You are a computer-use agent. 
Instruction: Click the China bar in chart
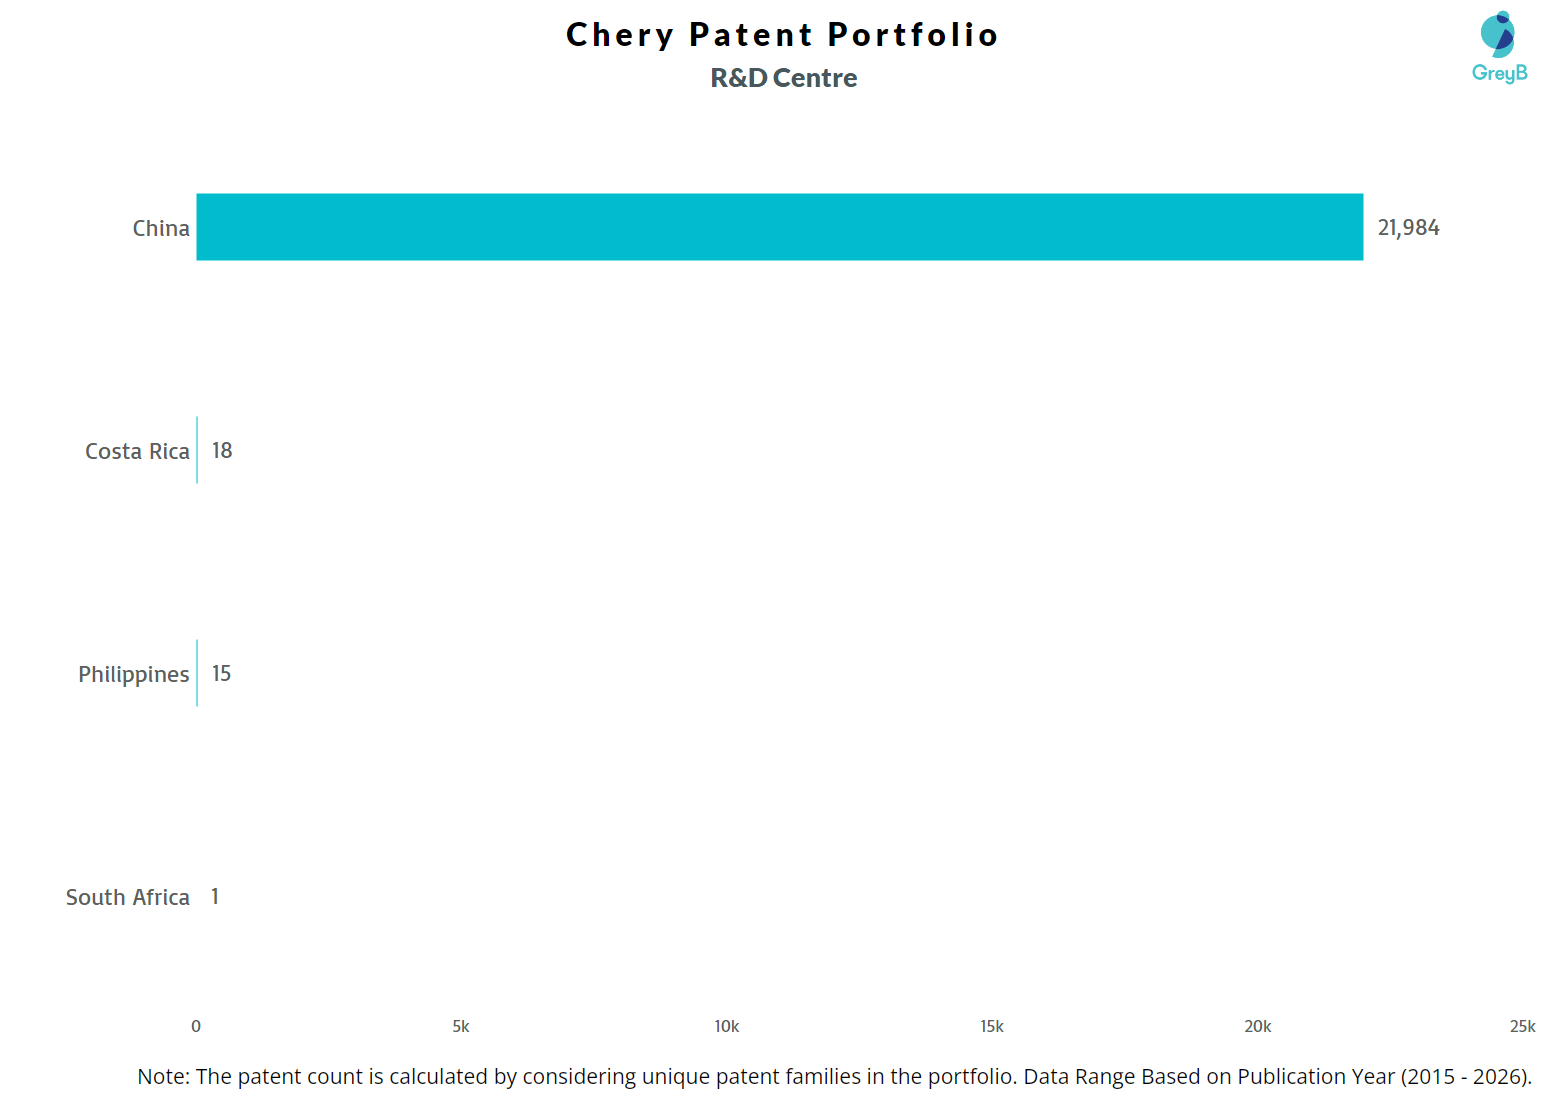pyautogui.click(x=779, y=227)
